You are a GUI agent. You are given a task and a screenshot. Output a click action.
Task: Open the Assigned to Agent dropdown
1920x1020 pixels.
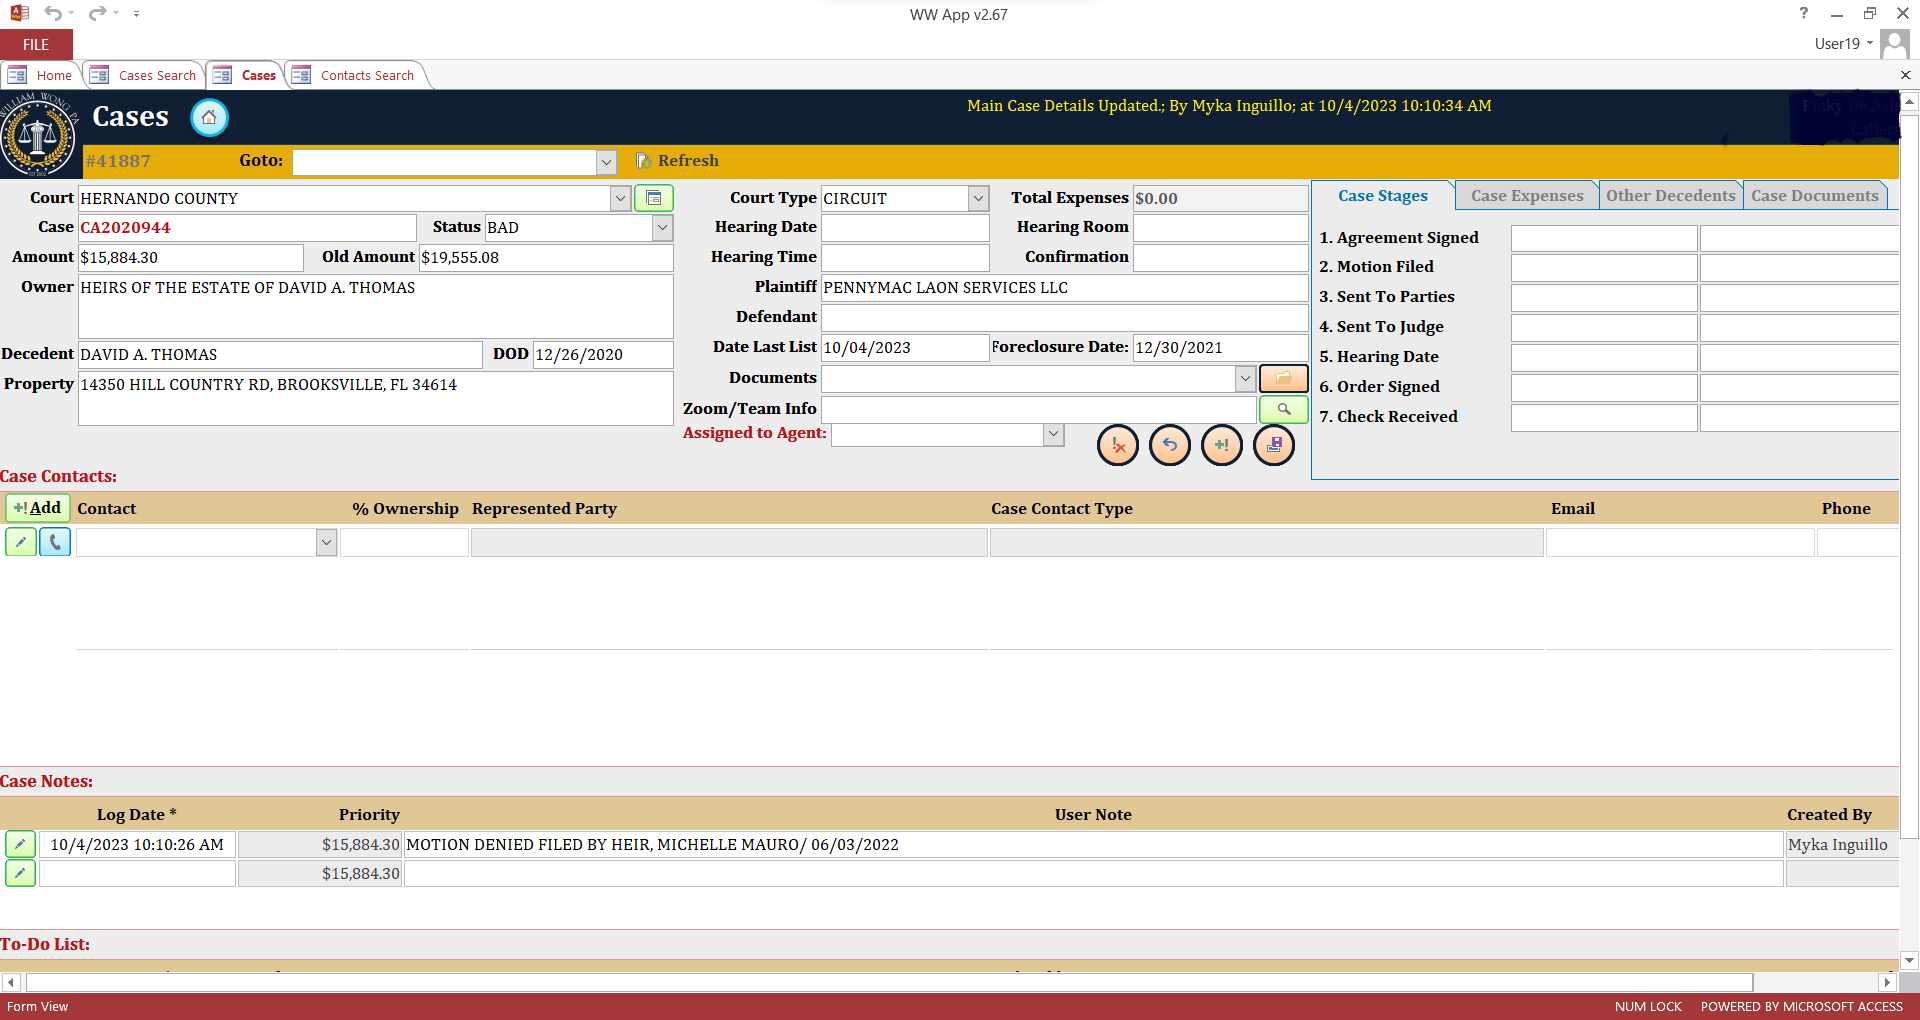(1053, 434)
